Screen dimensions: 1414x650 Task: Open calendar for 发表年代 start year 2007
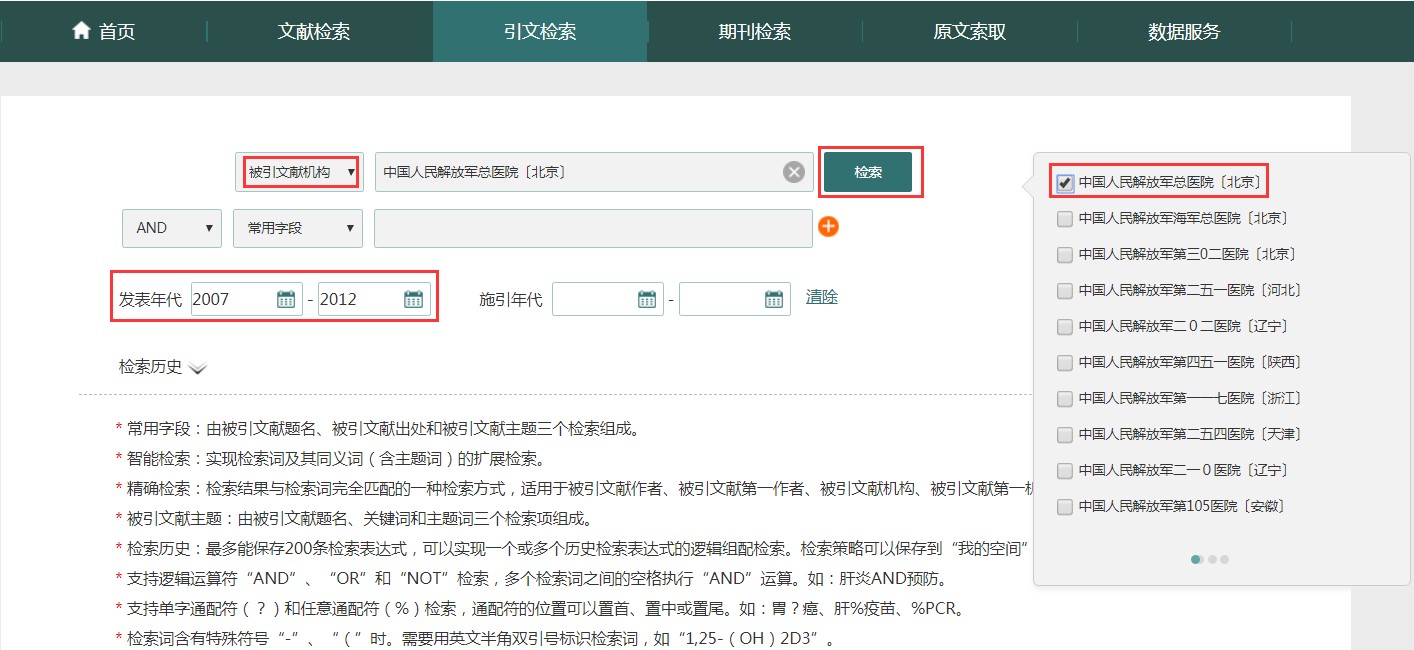pyautogui.click(x=286, y=299)
